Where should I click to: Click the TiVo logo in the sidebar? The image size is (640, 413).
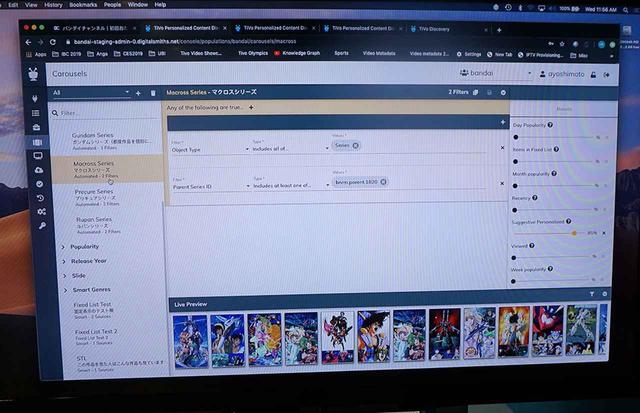point(33,74)
